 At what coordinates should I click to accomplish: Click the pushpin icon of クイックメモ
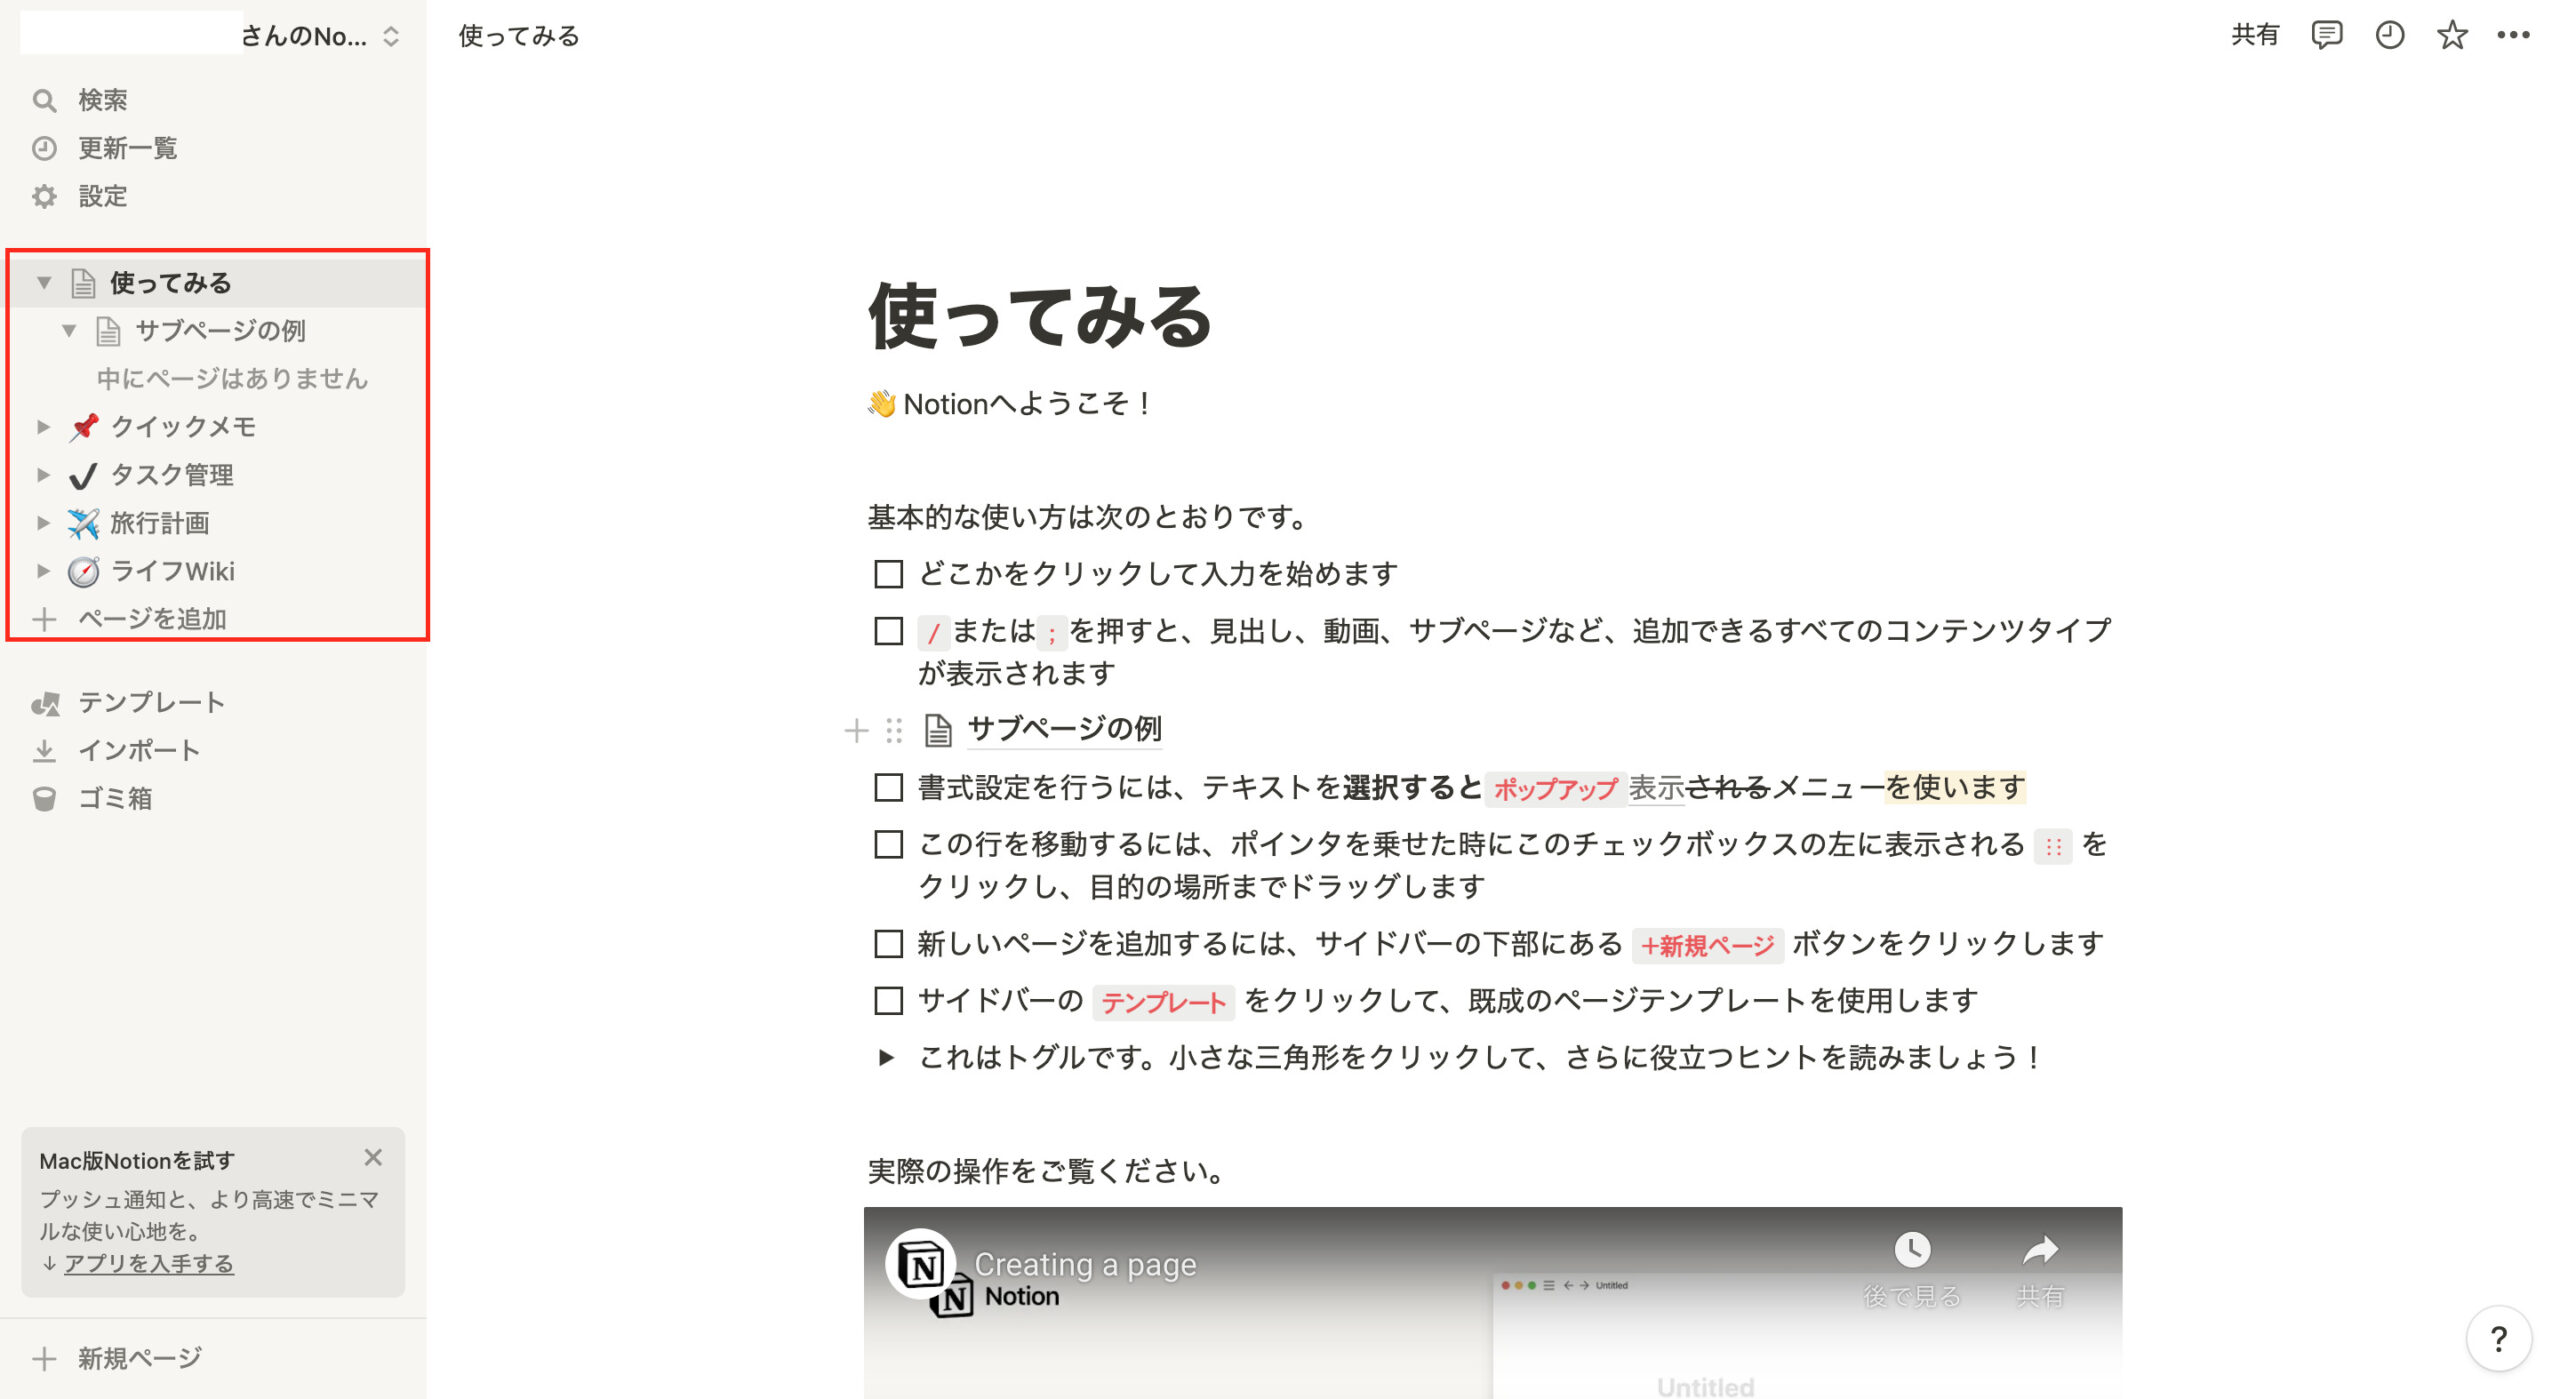coord(84,427)
